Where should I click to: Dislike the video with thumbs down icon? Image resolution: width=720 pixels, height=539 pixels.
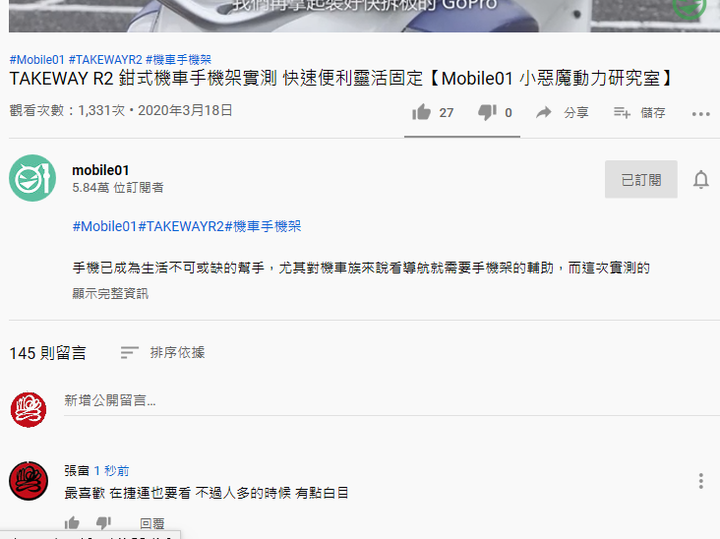(487, 112)
